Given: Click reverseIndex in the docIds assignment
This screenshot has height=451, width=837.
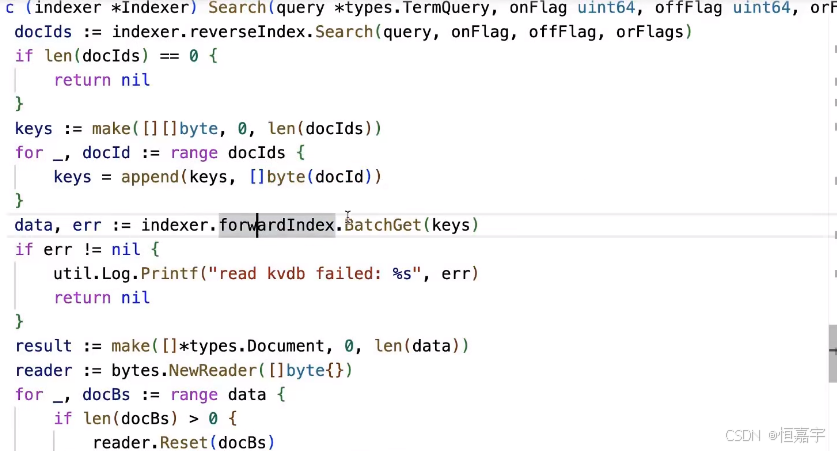Looking at the screenshot, I should tap(247, 32).
